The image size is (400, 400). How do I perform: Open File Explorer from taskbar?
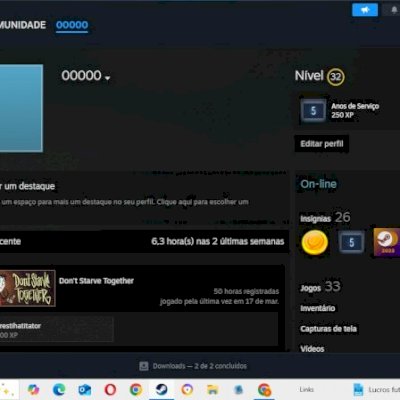[x=213, y=389]
